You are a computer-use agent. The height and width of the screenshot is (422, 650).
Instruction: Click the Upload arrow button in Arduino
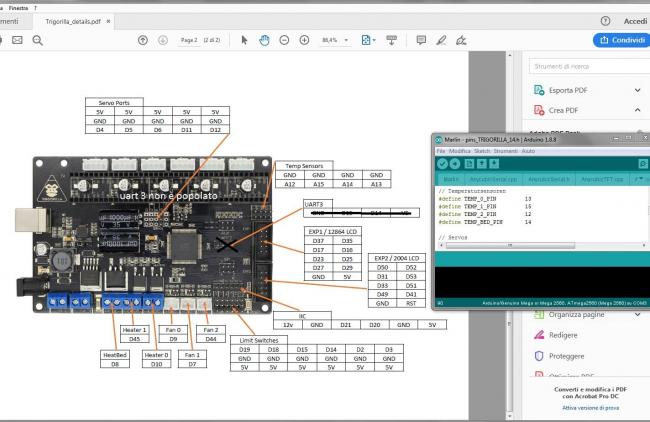pos(454,162)
